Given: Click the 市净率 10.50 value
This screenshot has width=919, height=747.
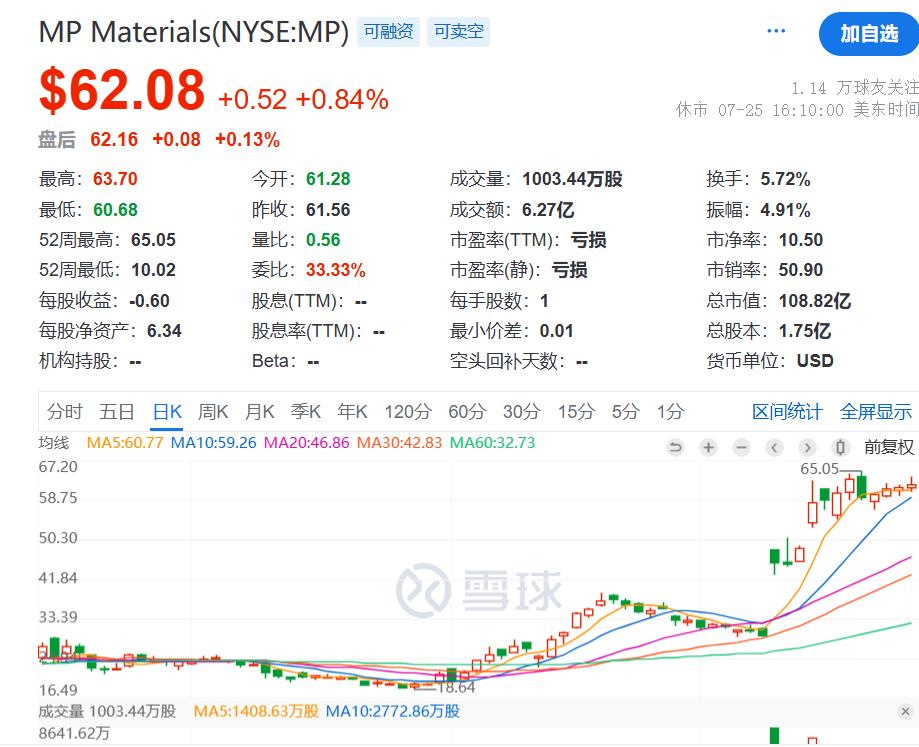Looking at the screenshot, I should pos(801,240).
